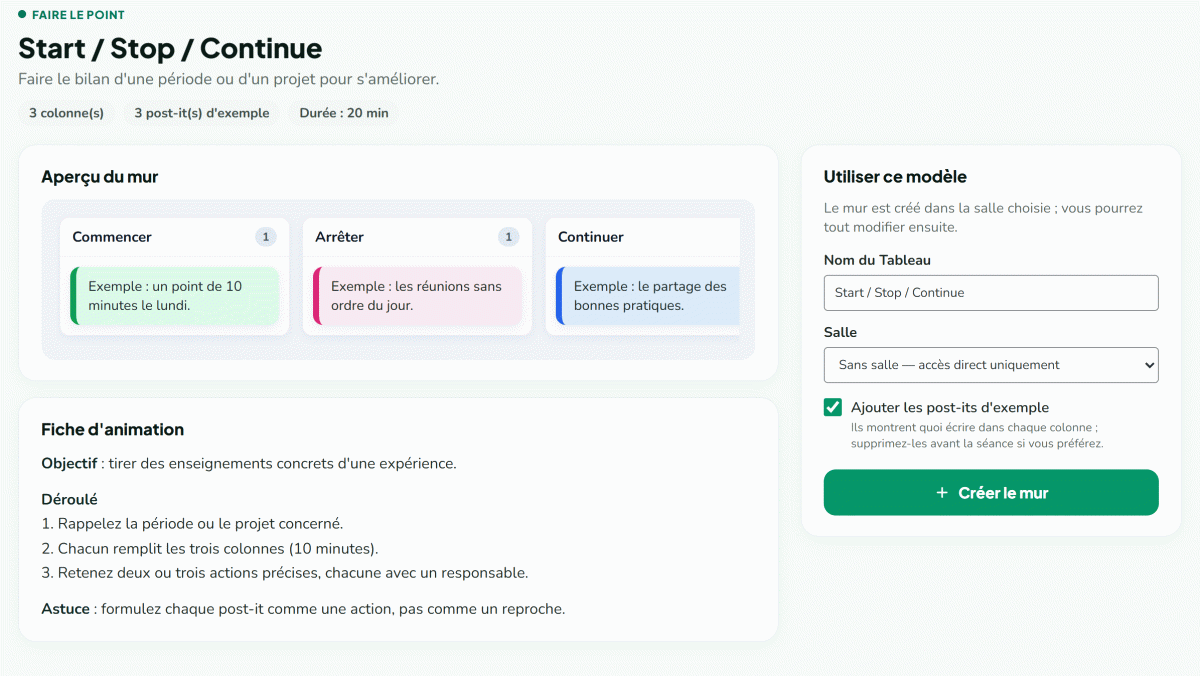Viewport: 1200px width, 676px height.
Task: Click the Objectif line text
Action: (249, 464)
